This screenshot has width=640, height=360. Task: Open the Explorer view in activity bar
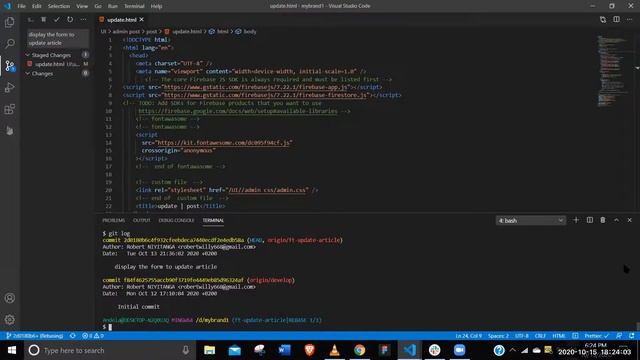tap(10, 22)
